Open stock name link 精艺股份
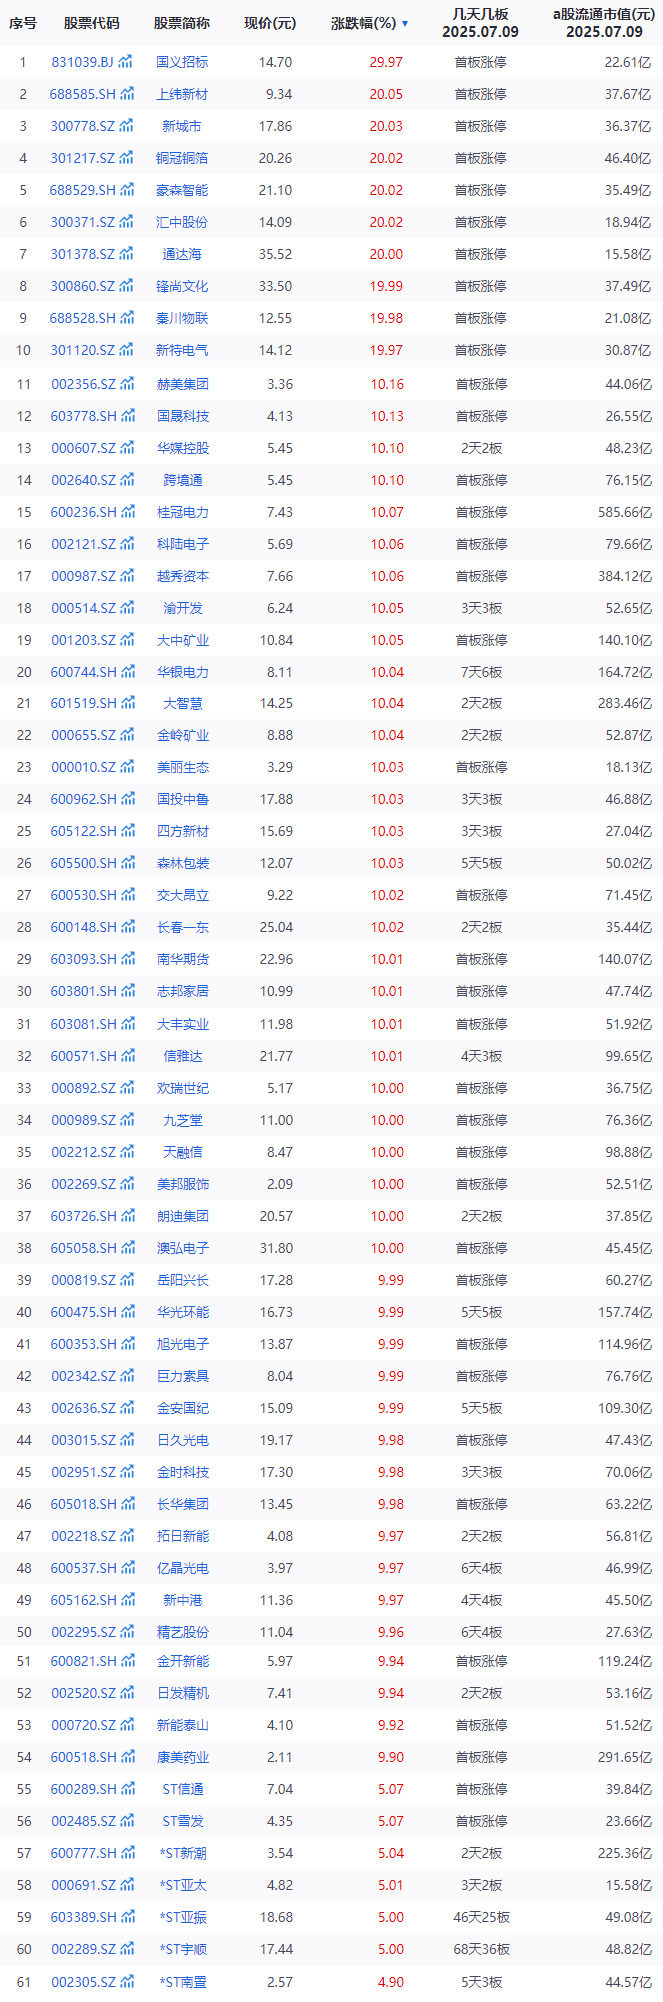Screen dimensions: 663x2002 [182, 1632]
